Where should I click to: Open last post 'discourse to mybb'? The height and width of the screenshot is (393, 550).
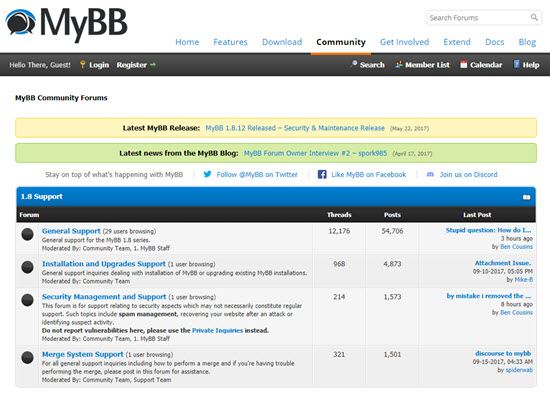click(503, 353)
